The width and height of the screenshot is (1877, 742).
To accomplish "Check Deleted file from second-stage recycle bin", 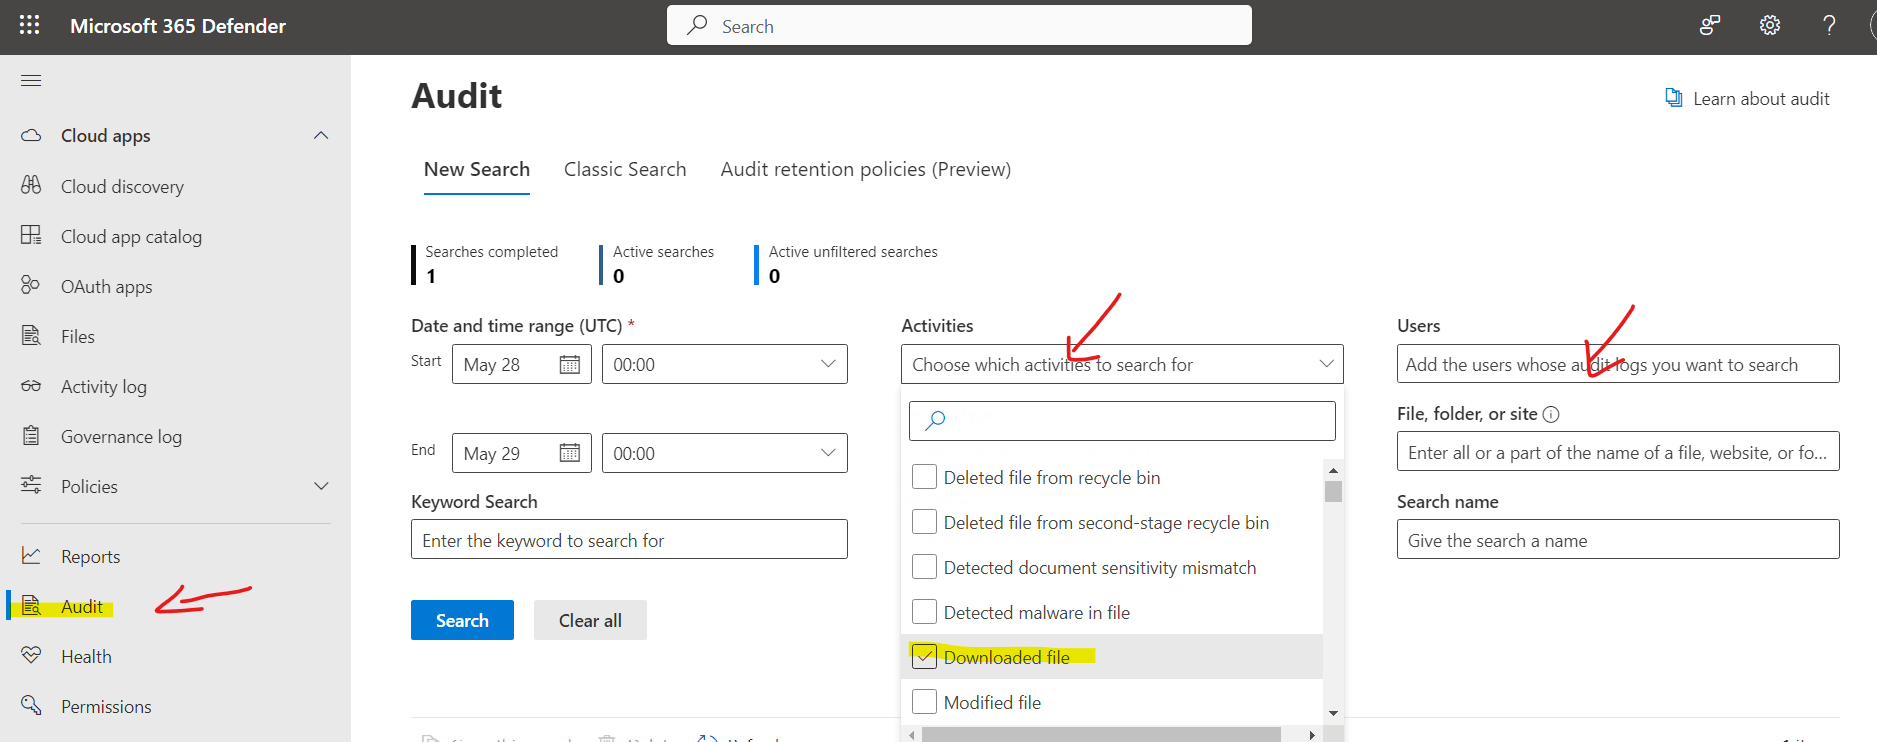I will [924, 522].
